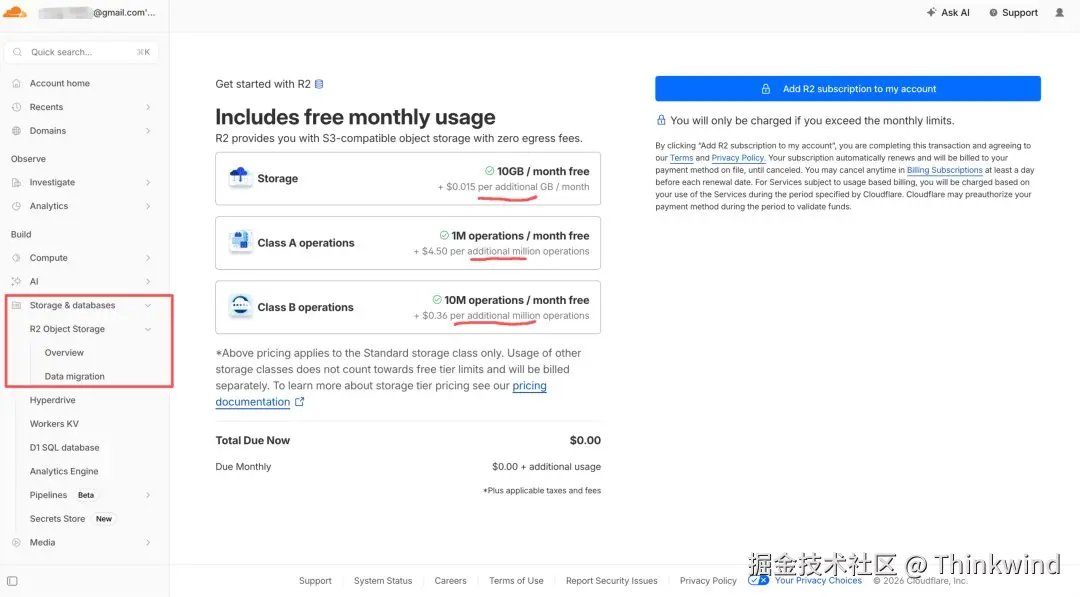Open D1 SQL database

pyautogui.click(x=64, y=448)
